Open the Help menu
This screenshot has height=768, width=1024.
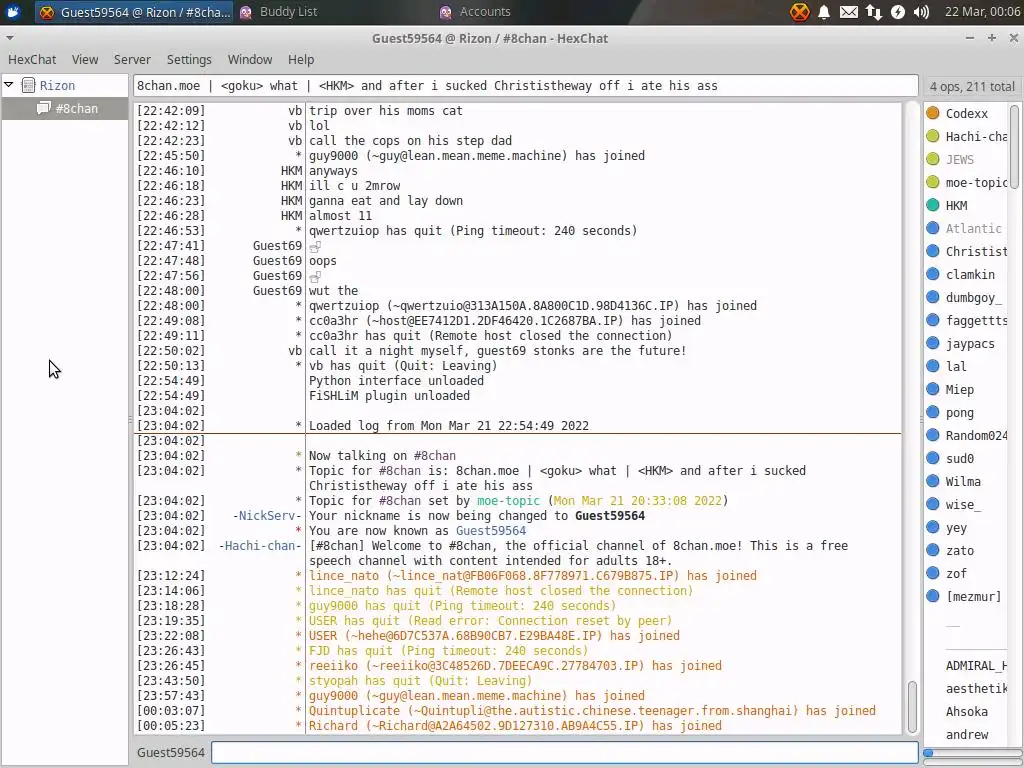(301, 59)
